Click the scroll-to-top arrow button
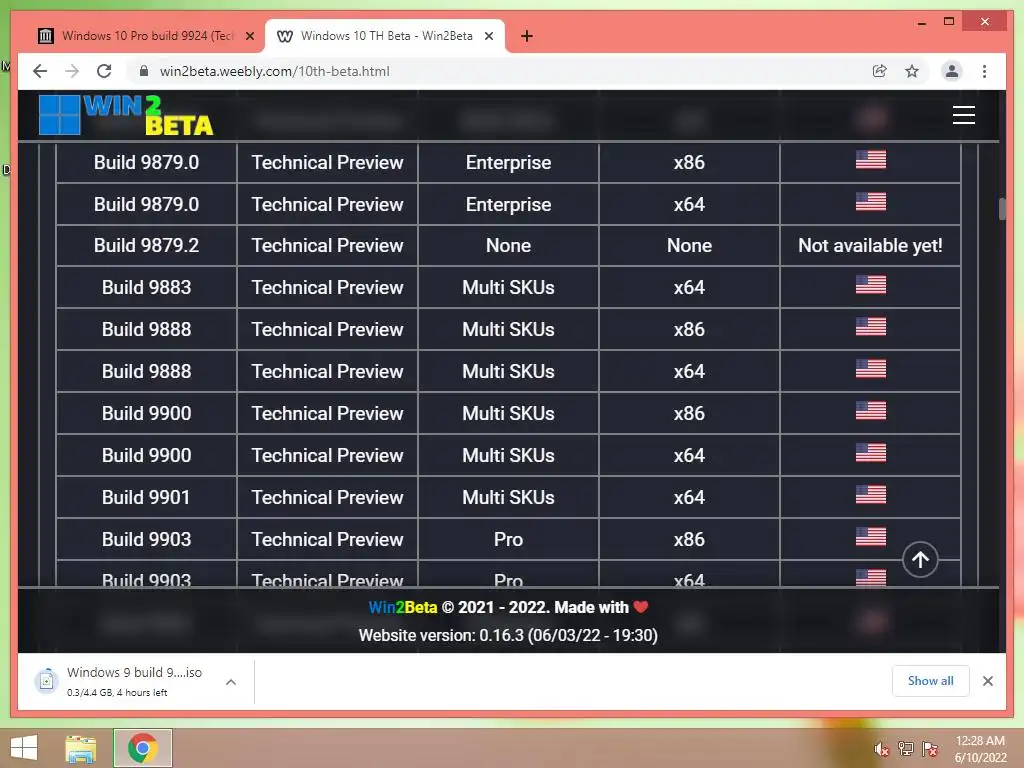1024x768 pixels. click(920, 560)
